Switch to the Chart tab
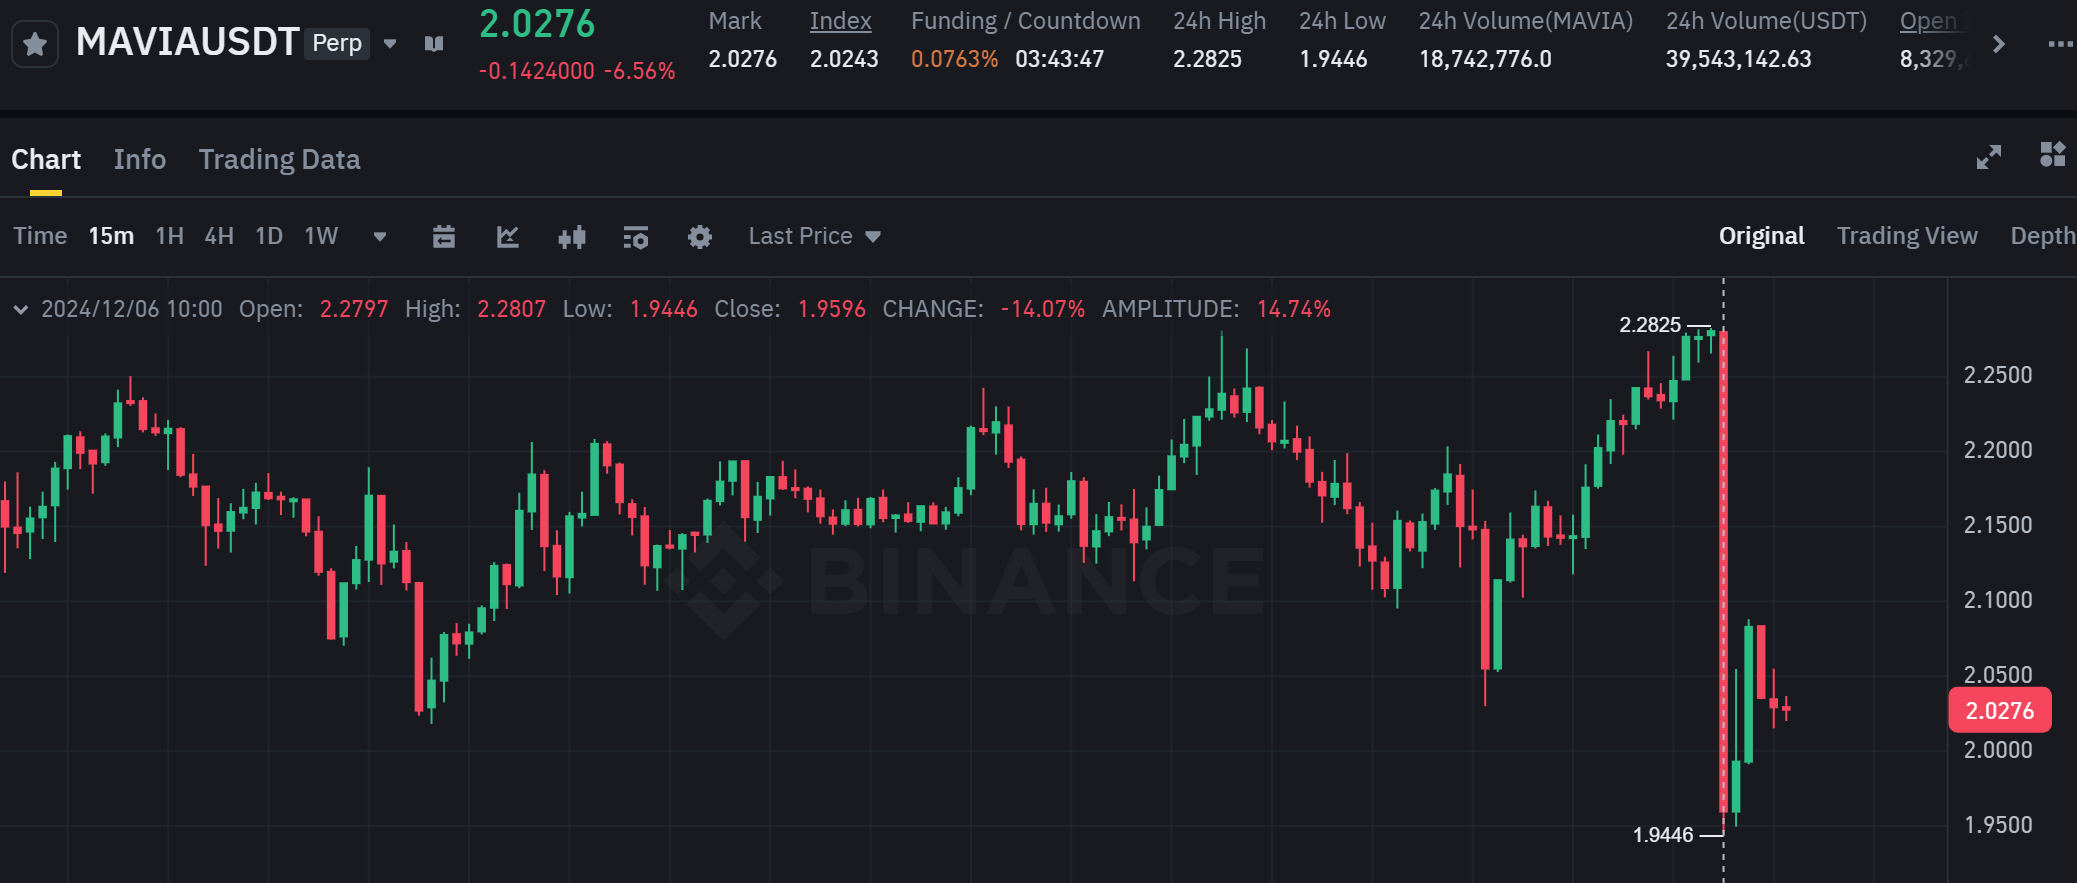The width and height of the screenshot is (2077, 883). 46,160
